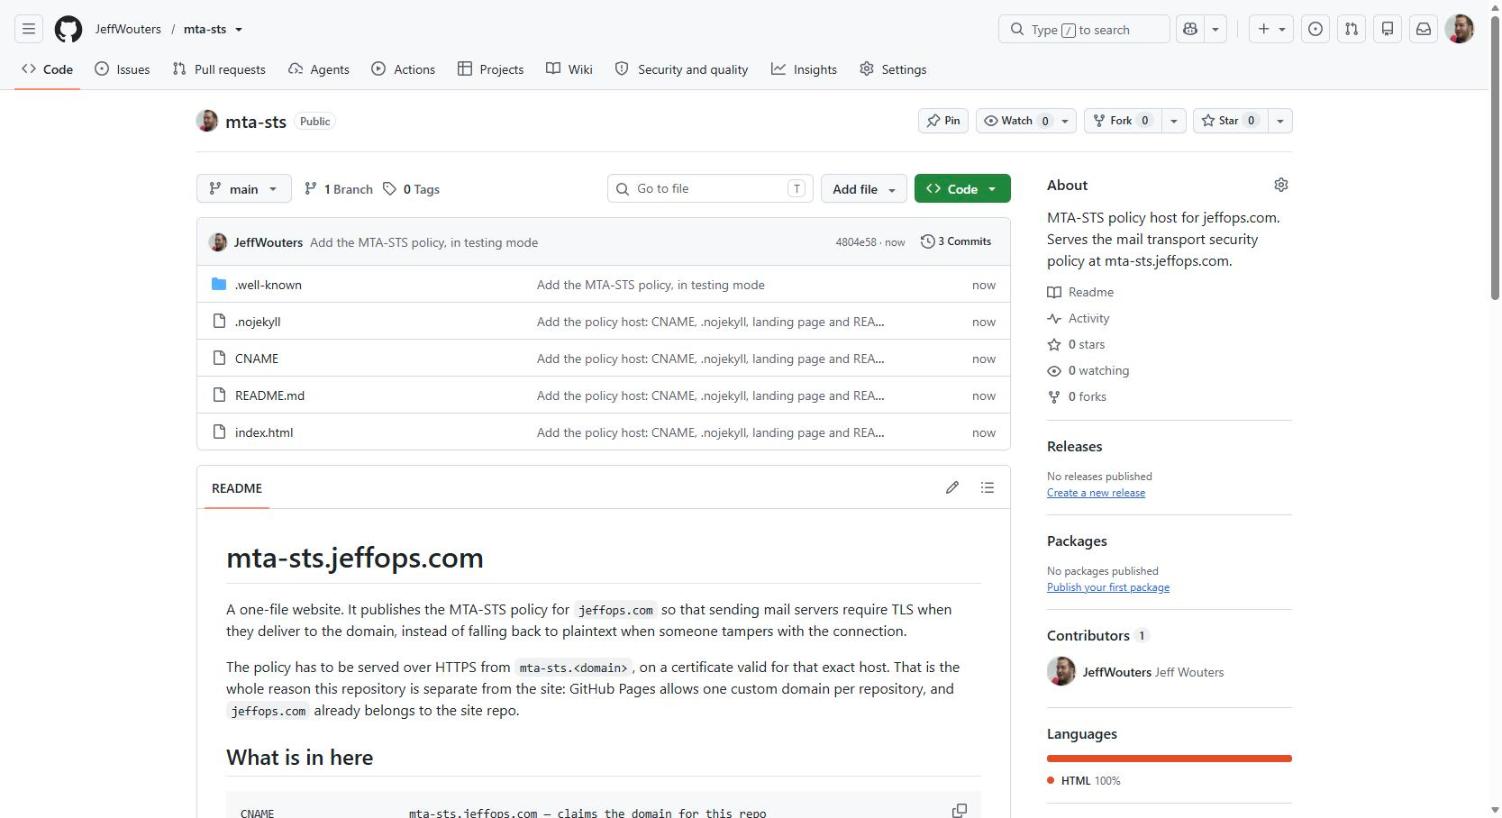
Task: Expand the Copilot dropdown arrow
Action: coord(1216,29)
